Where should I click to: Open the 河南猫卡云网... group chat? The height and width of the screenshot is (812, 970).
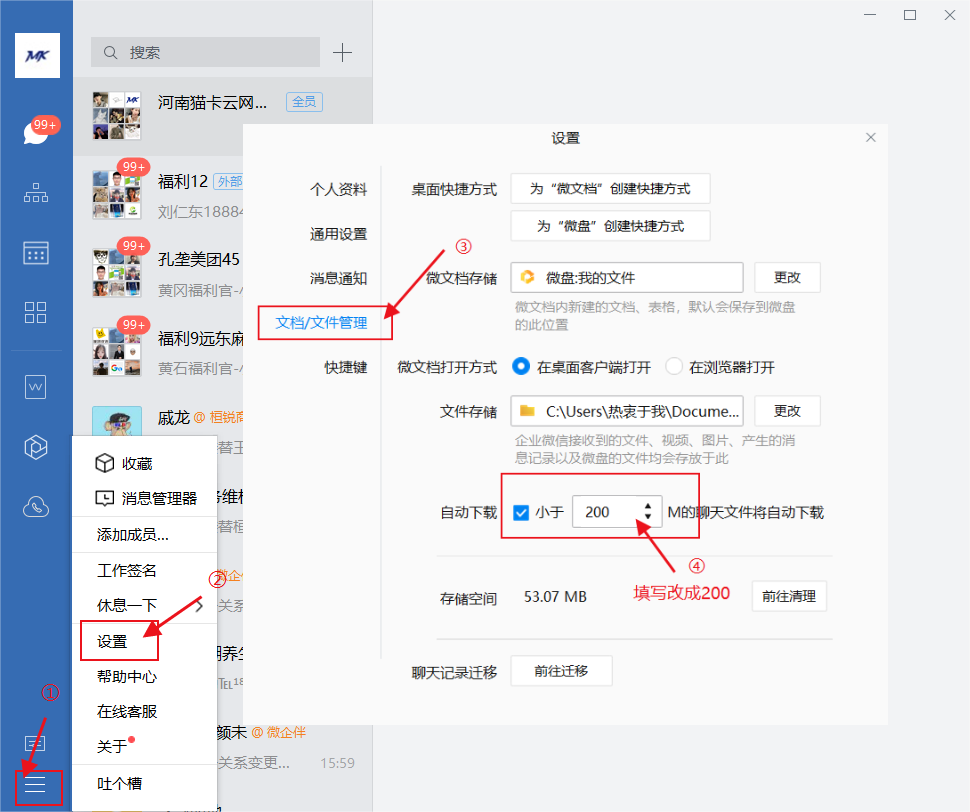[x=223, y=116]
